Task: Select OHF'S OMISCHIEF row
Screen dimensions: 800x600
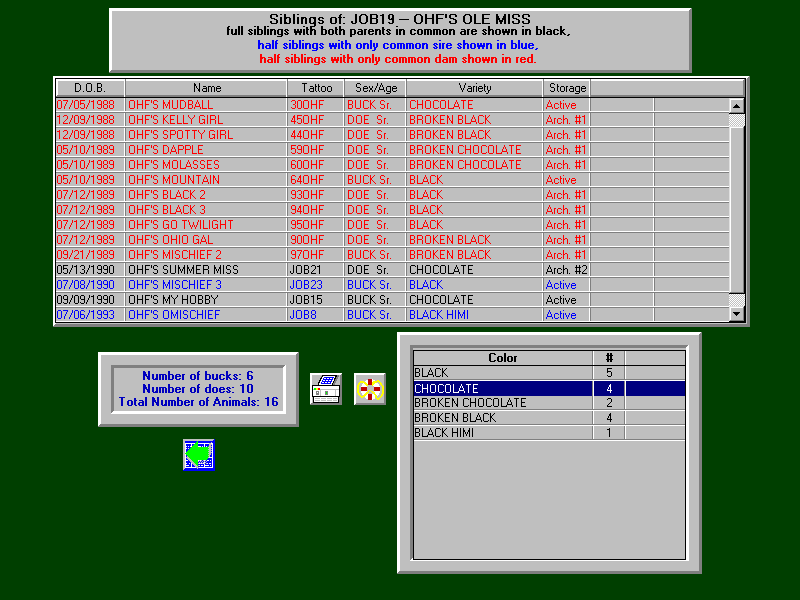Action: tap(392, 315)
